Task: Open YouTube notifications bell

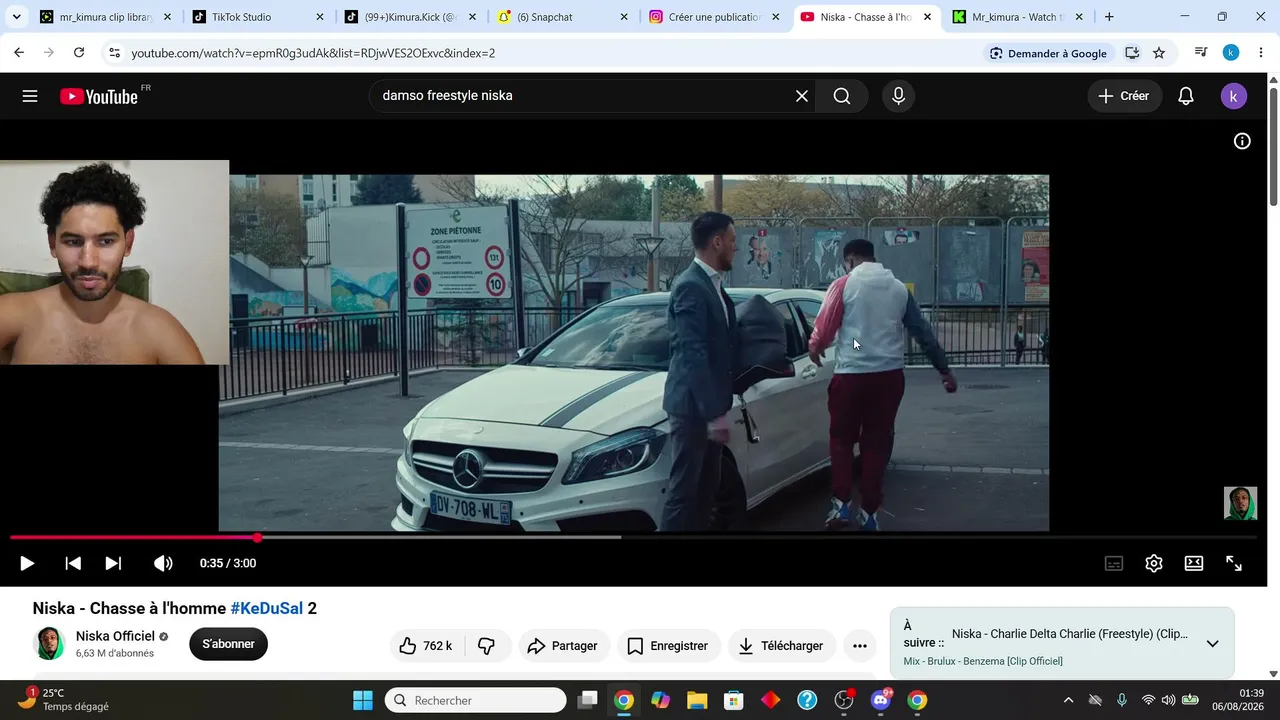Action: pos(1186,96)
